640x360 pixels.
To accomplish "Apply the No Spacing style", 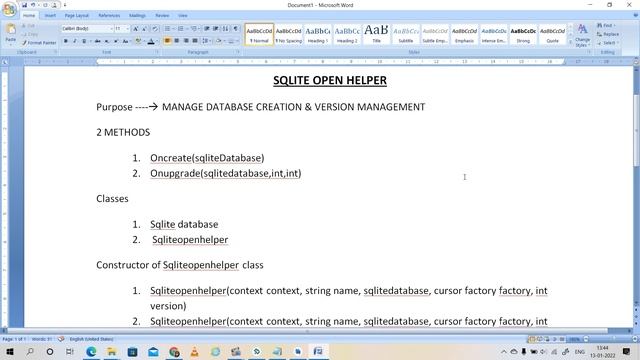I will (288, 34).
